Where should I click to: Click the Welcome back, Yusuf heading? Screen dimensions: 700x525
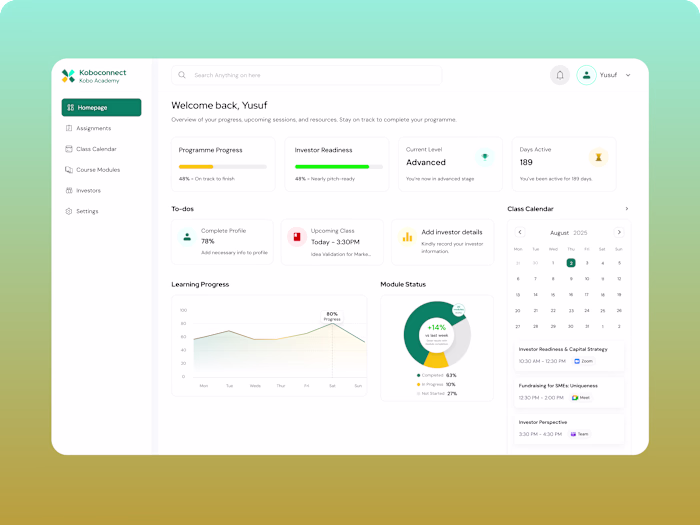pyautogui.click(x=219, y=105)
